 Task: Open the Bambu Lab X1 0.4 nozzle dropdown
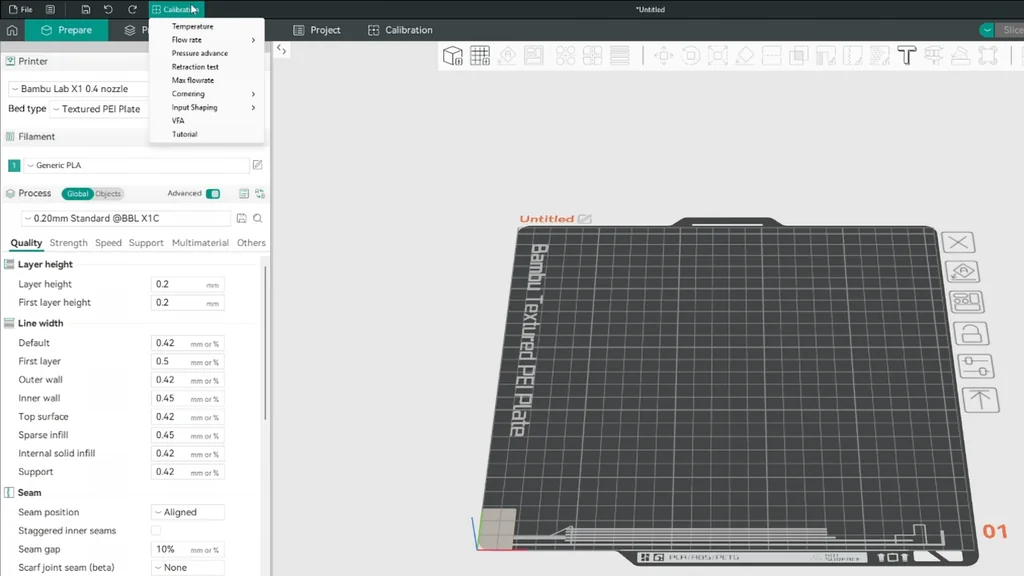77,89
